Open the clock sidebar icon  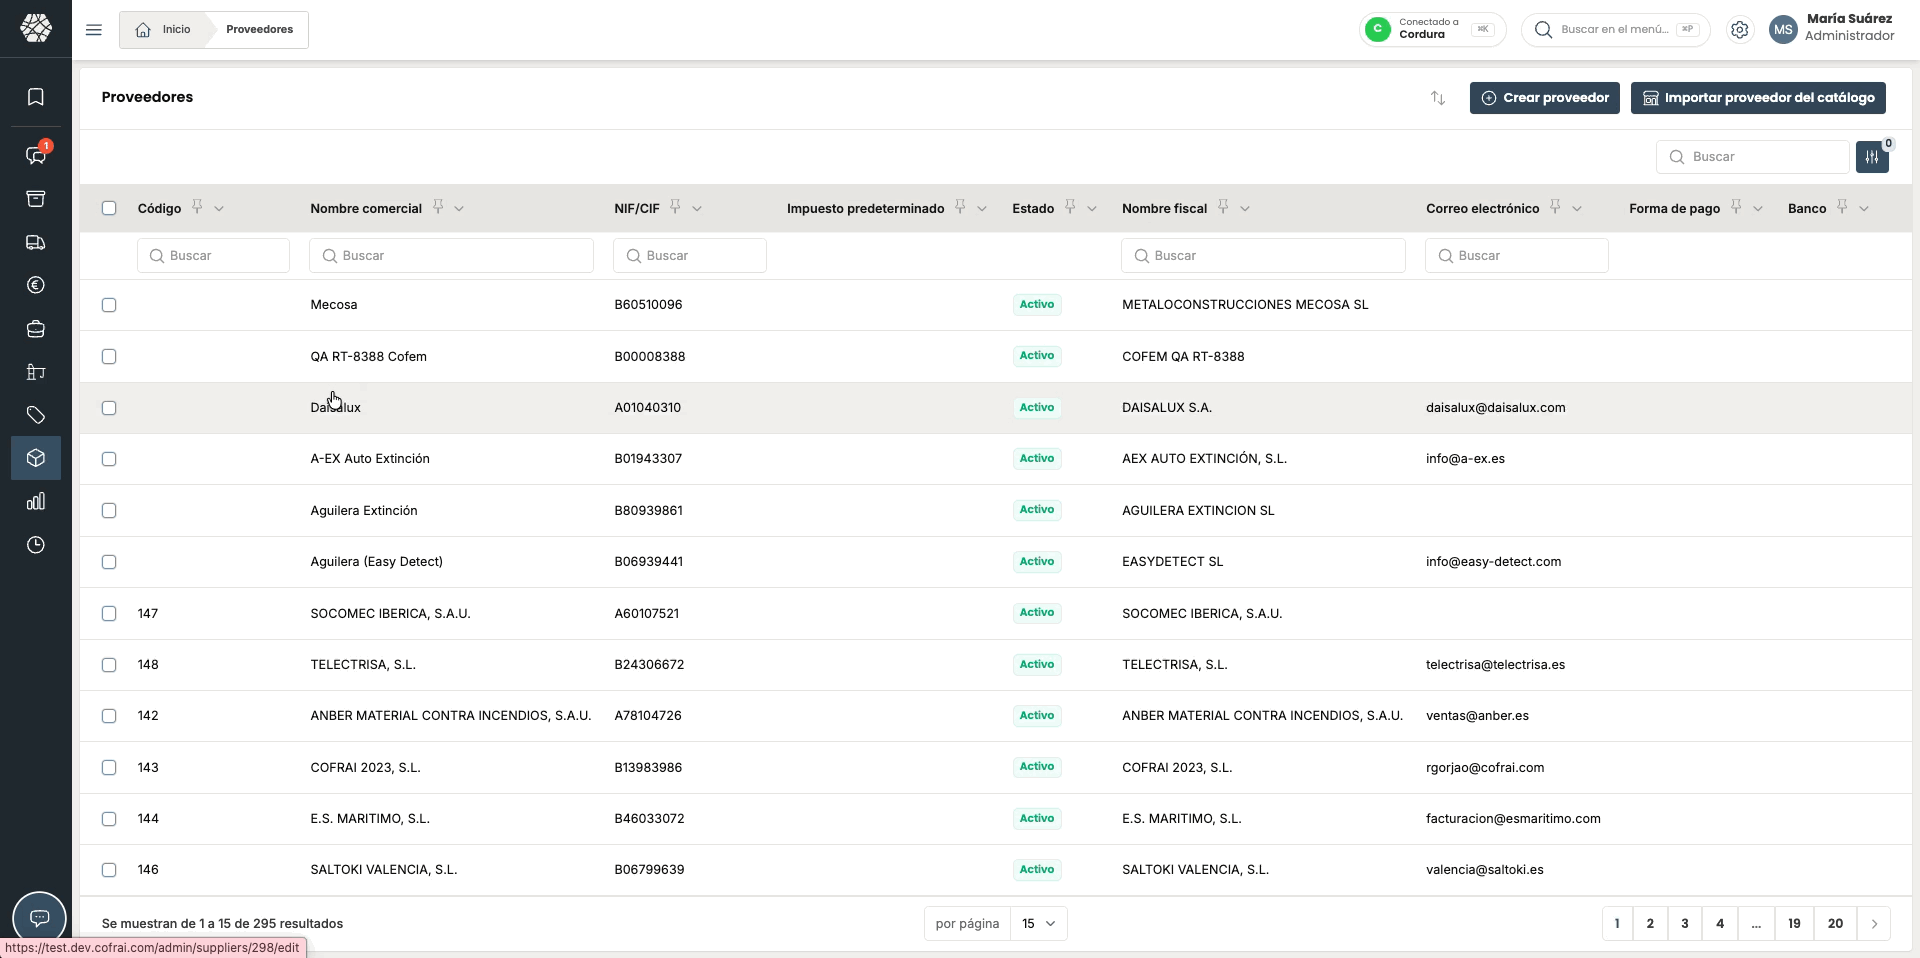click(36, 545)
